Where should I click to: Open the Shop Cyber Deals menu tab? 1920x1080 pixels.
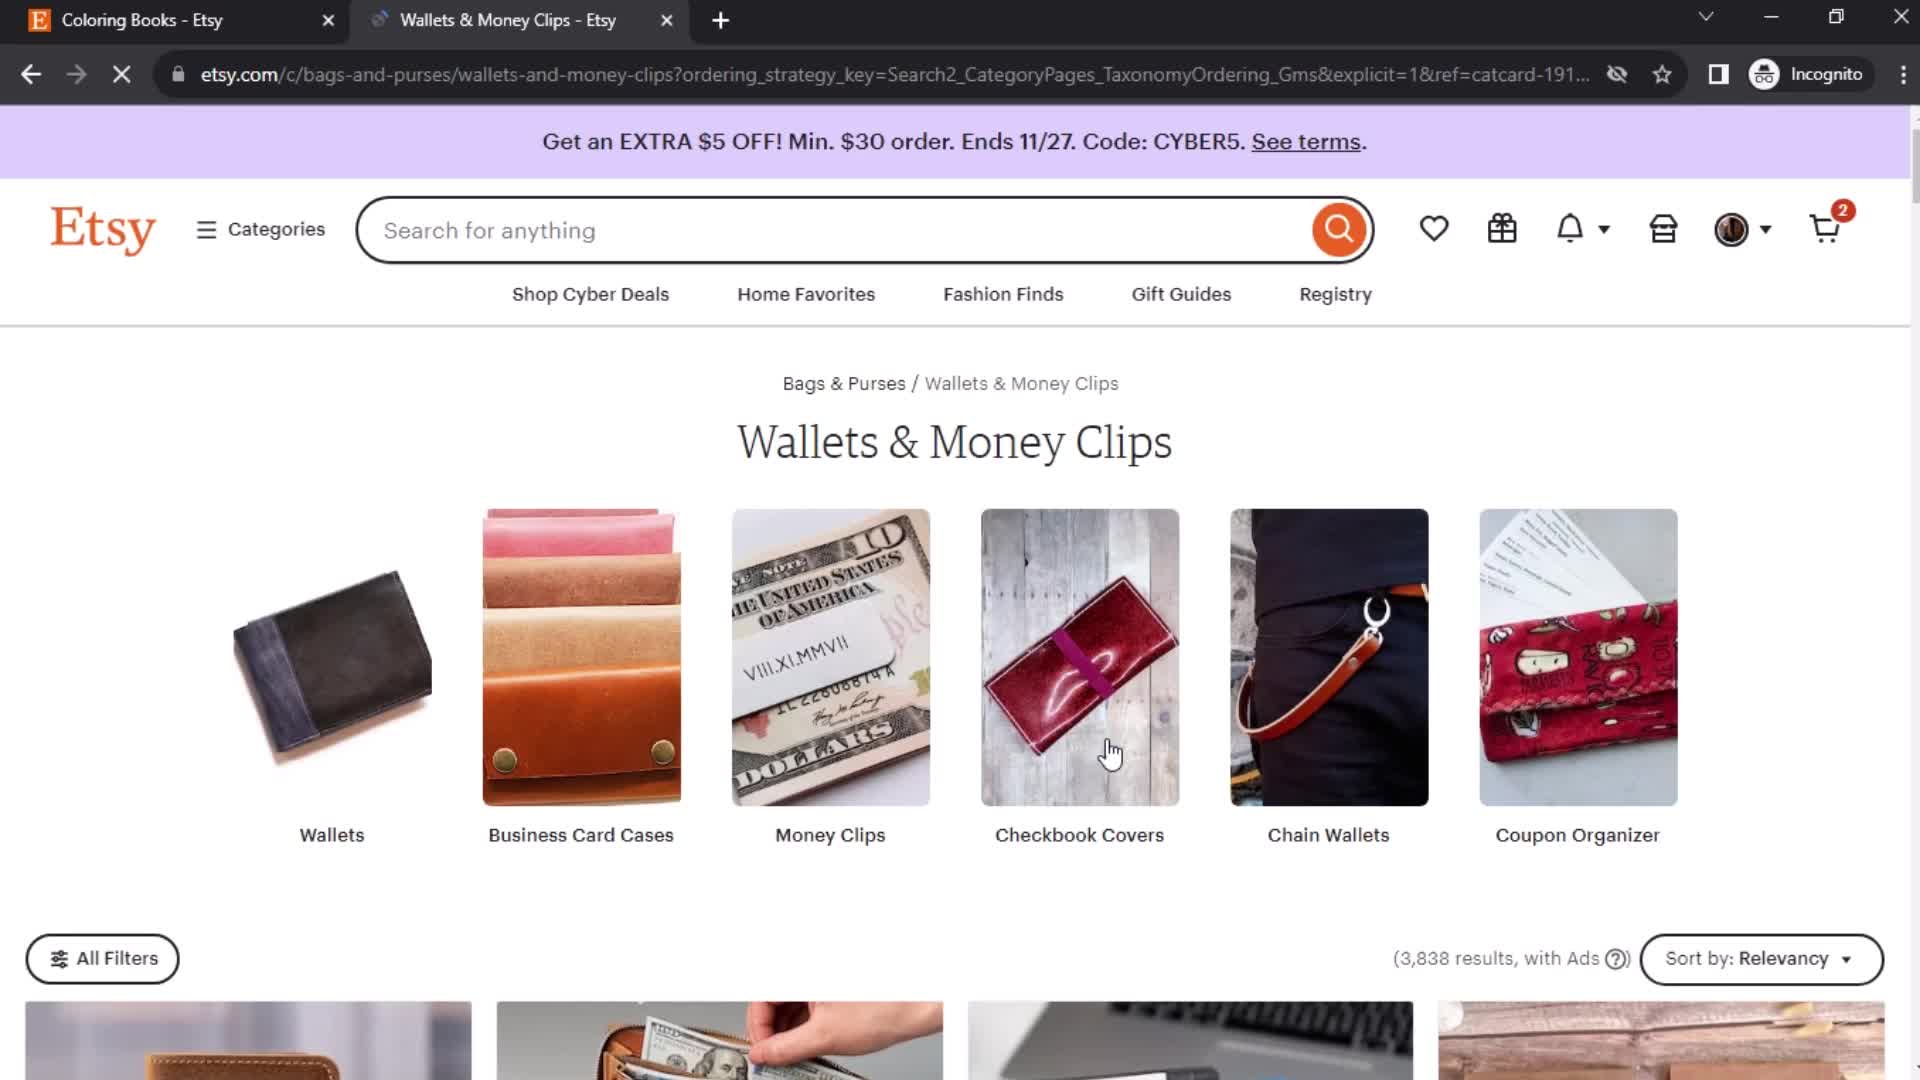point(591,294)
